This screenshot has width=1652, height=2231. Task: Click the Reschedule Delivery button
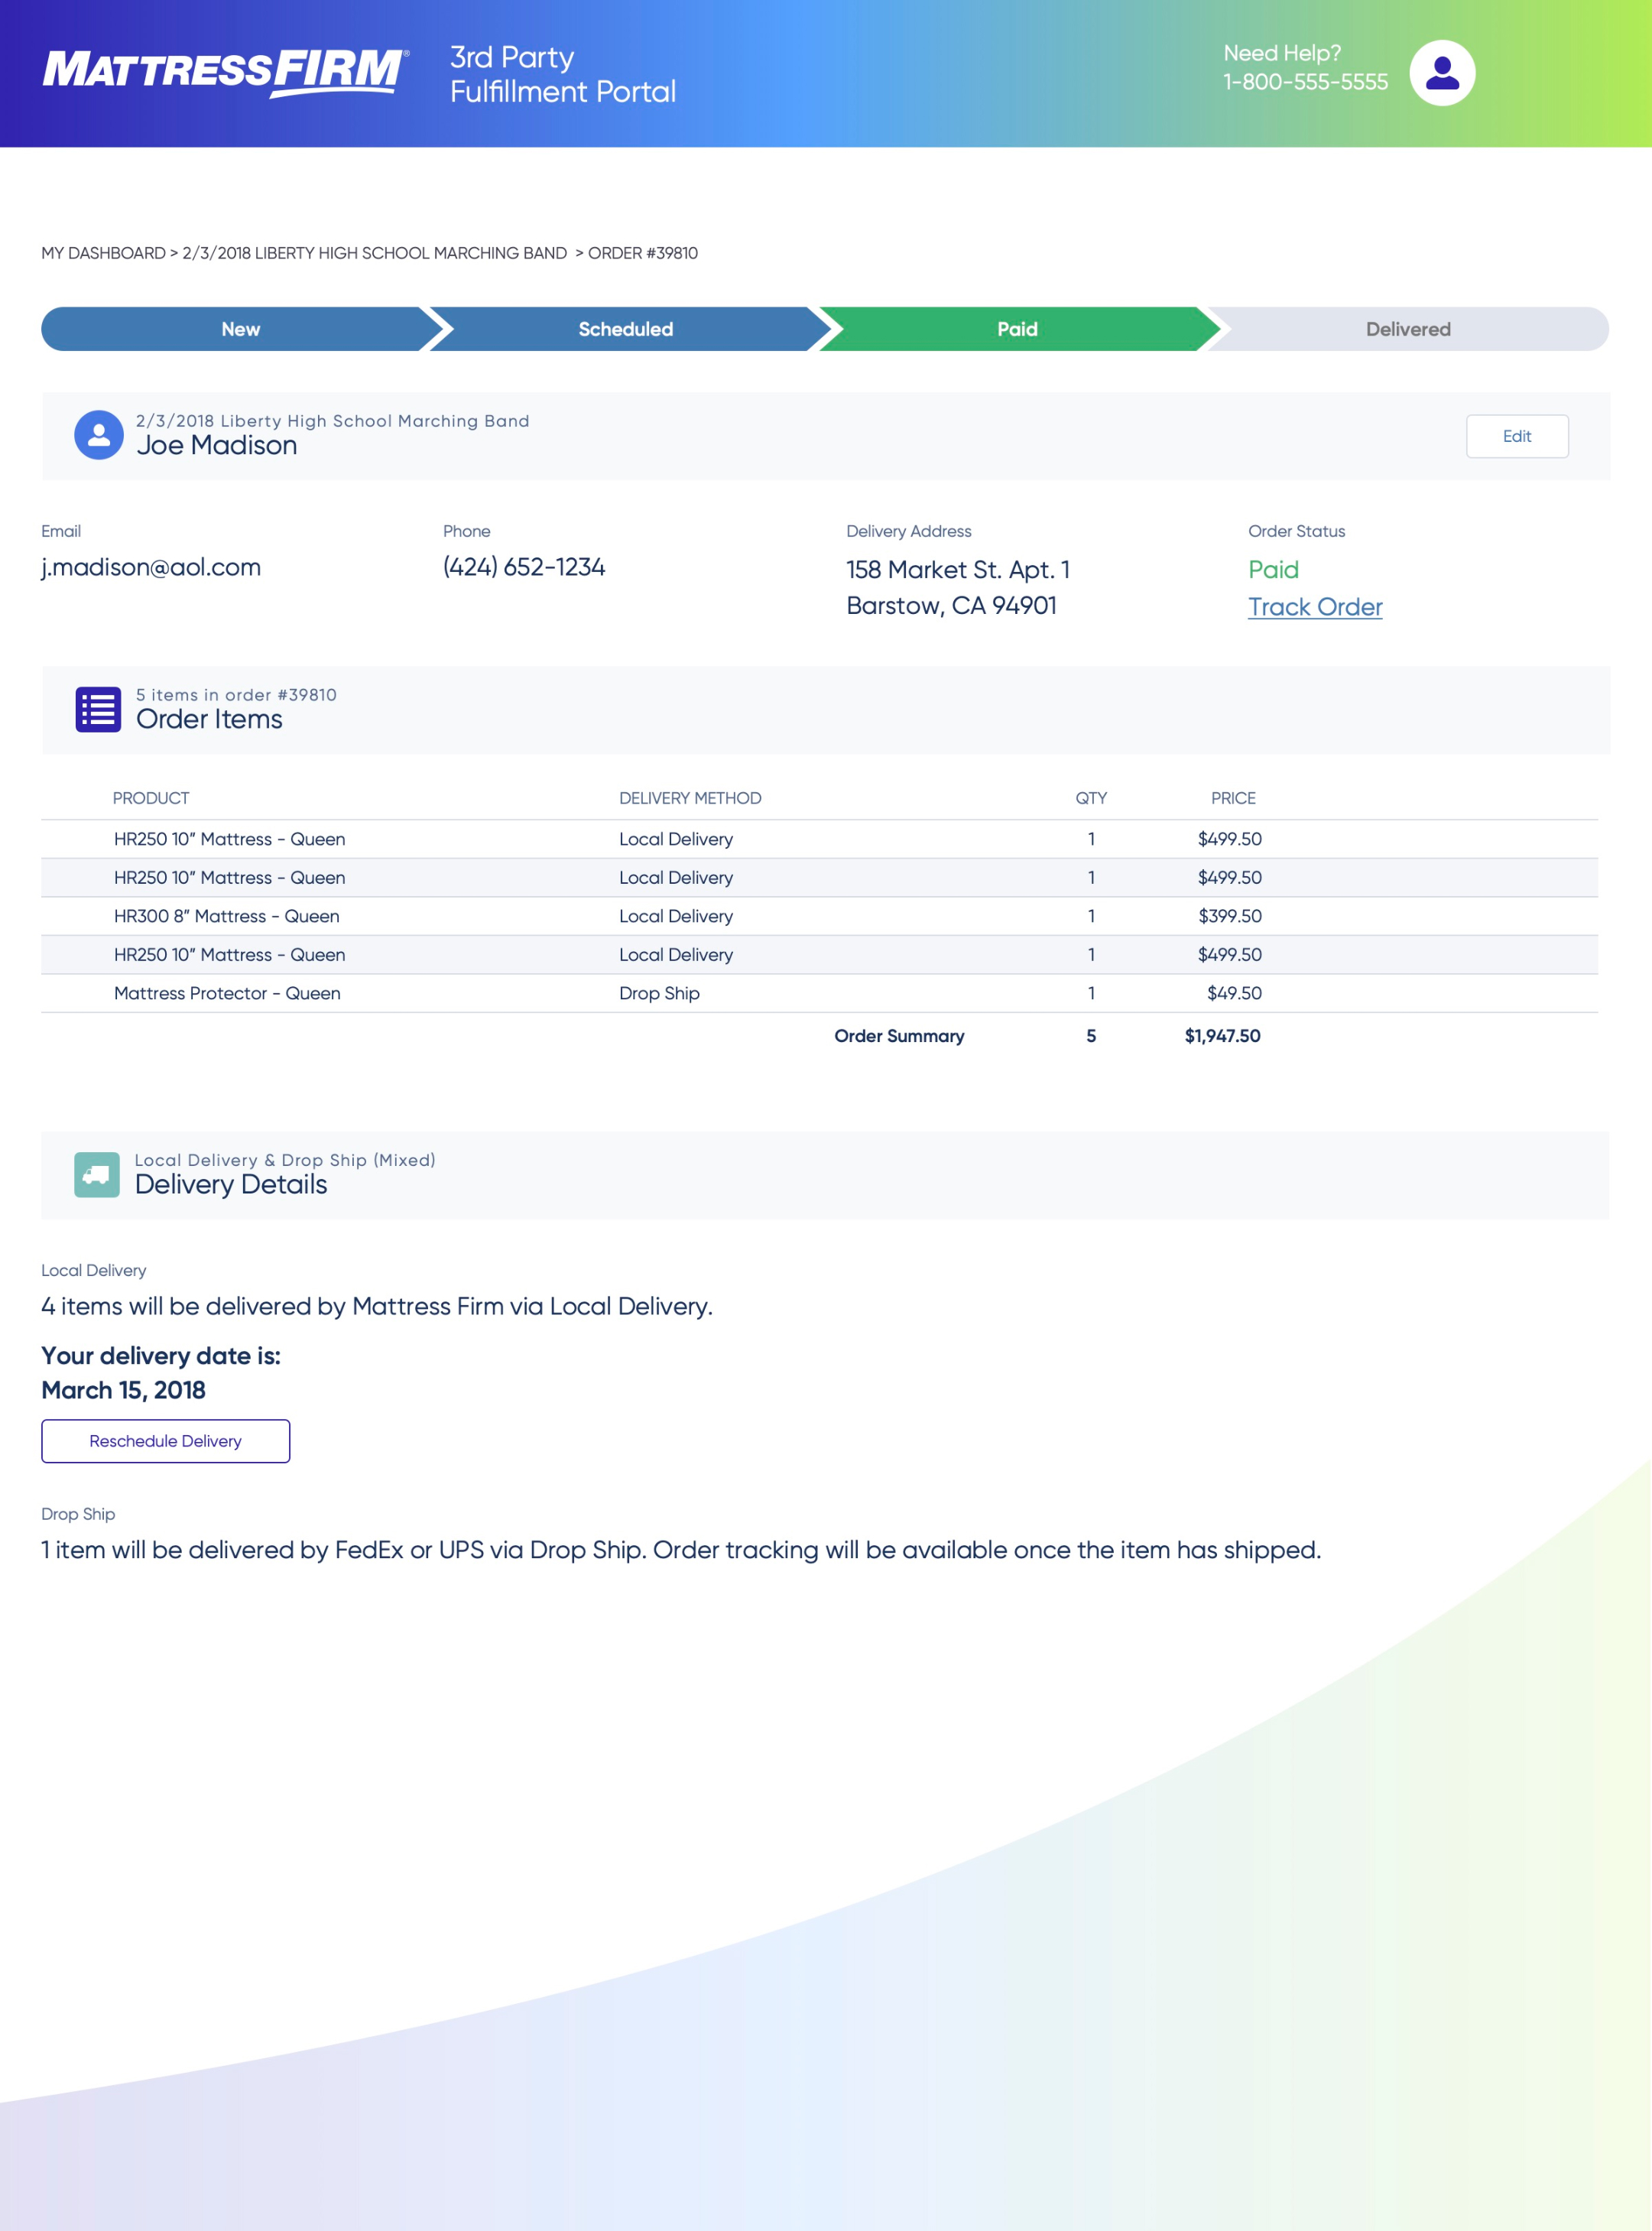click(165, 1441)
